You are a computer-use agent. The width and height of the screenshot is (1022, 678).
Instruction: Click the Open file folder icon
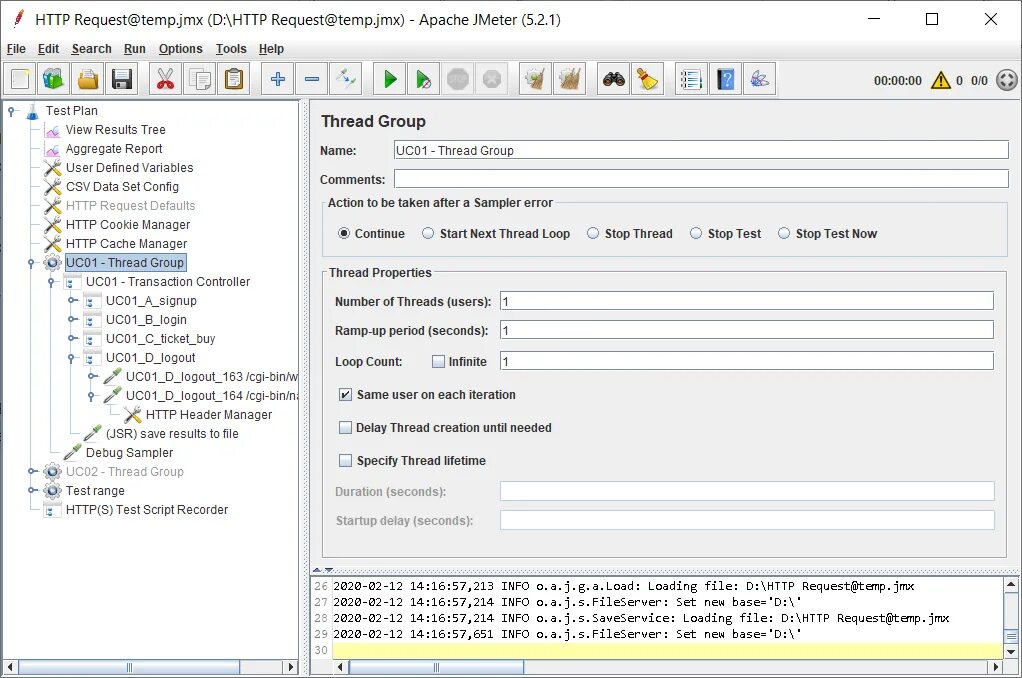[88, 80]
